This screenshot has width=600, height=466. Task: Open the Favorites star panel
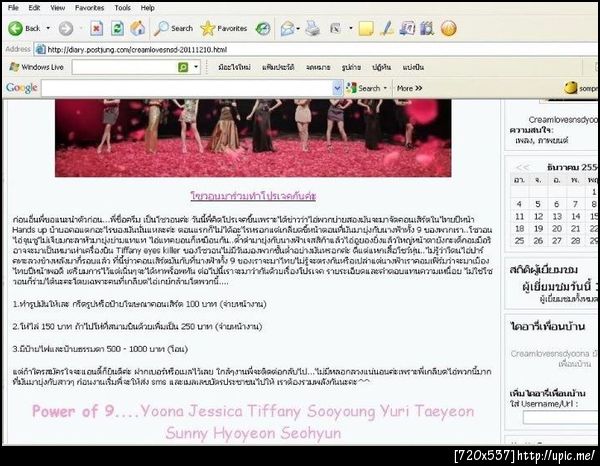pos(224,28)
